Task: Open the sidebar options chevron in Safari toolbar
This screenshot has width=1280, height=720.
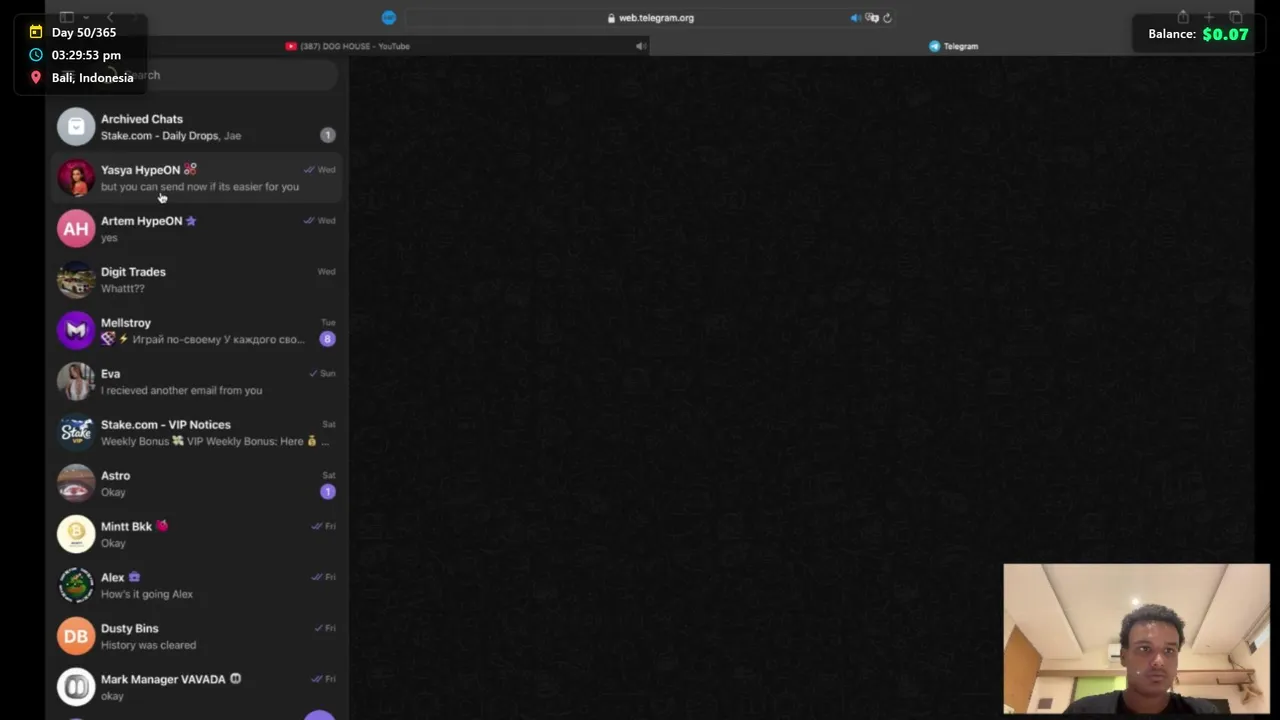Action: tap(86, 17)
